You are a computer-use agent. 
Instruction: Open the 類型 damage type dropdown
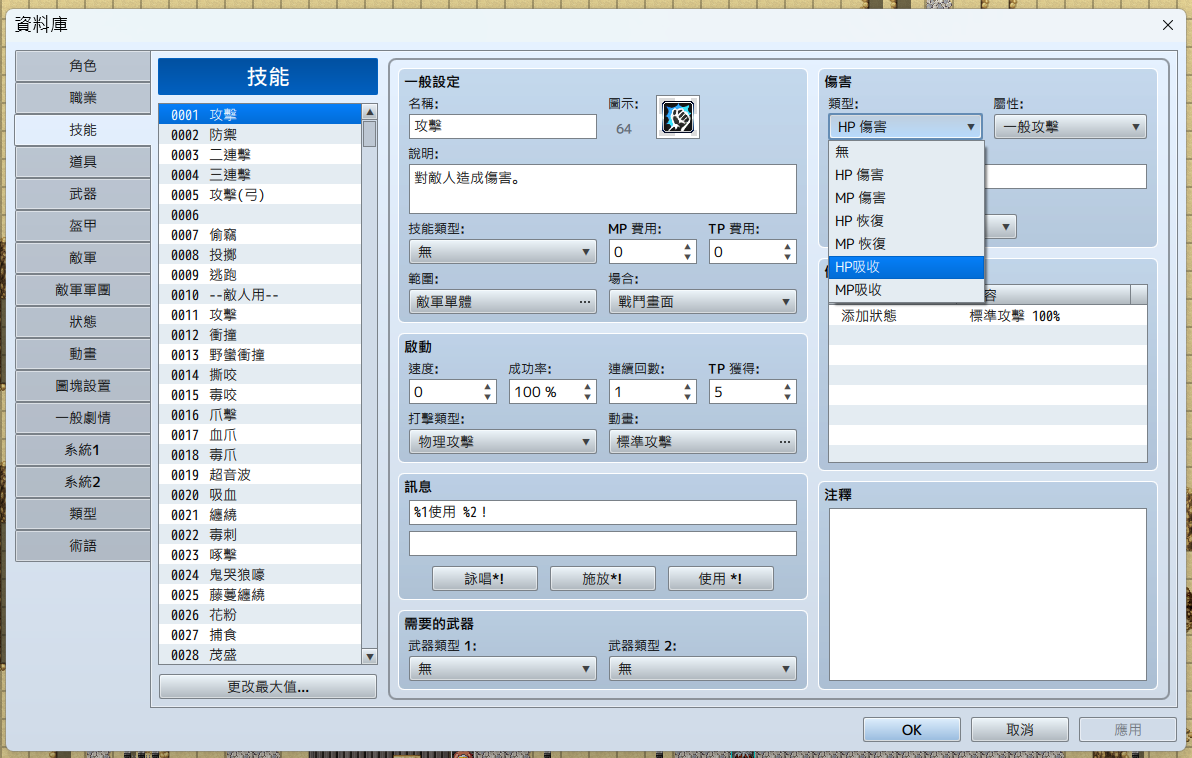[905, 127]
